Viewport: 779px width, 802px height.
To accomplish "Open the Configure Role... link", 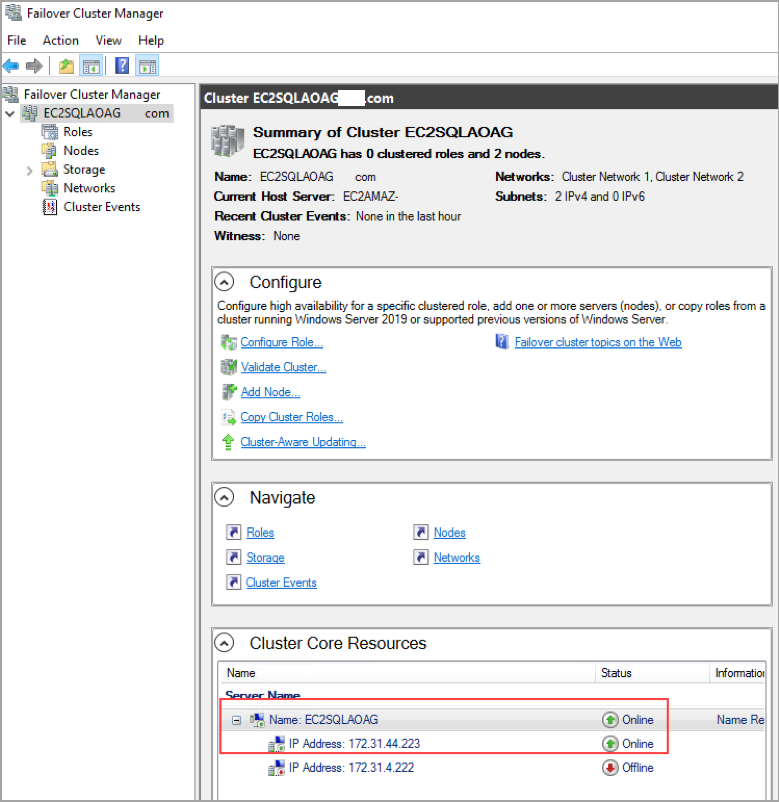I will (281, 342).
